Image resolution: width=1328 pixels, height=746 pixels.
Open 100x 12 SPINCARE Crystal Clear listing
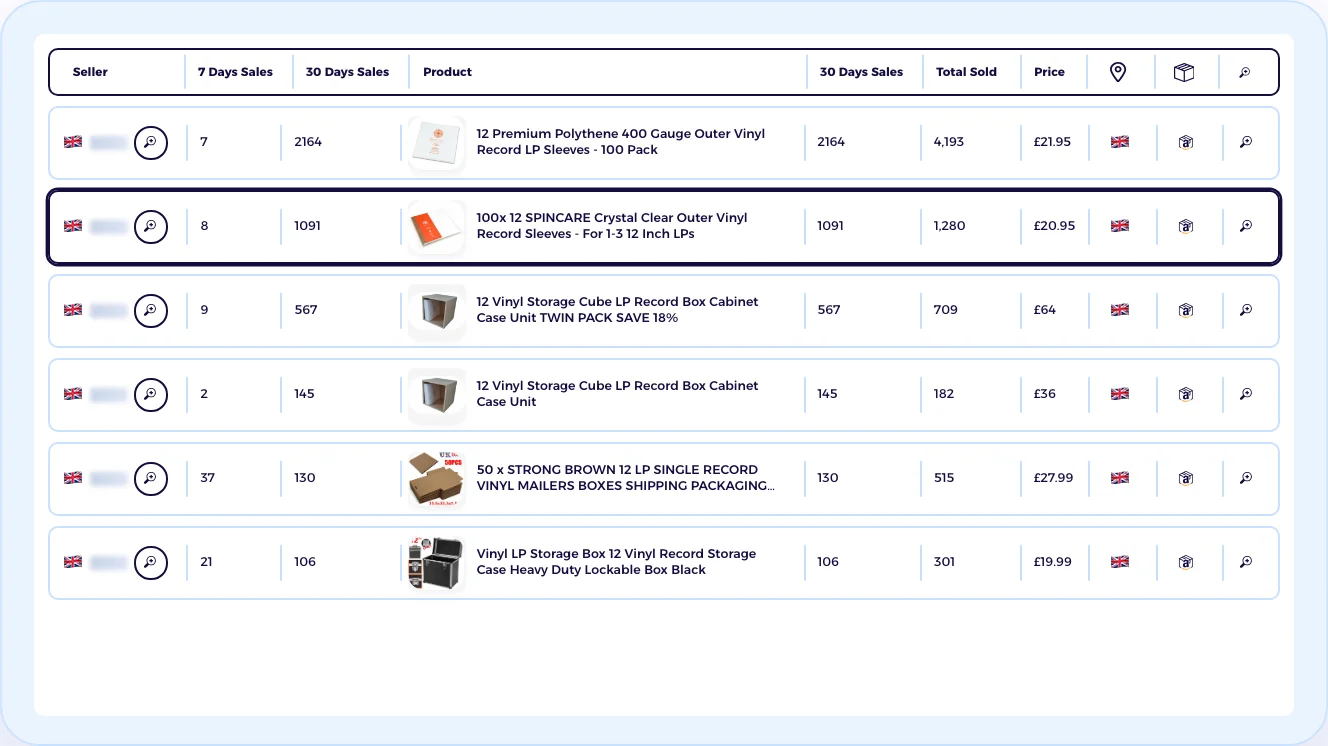coord(612,226)
